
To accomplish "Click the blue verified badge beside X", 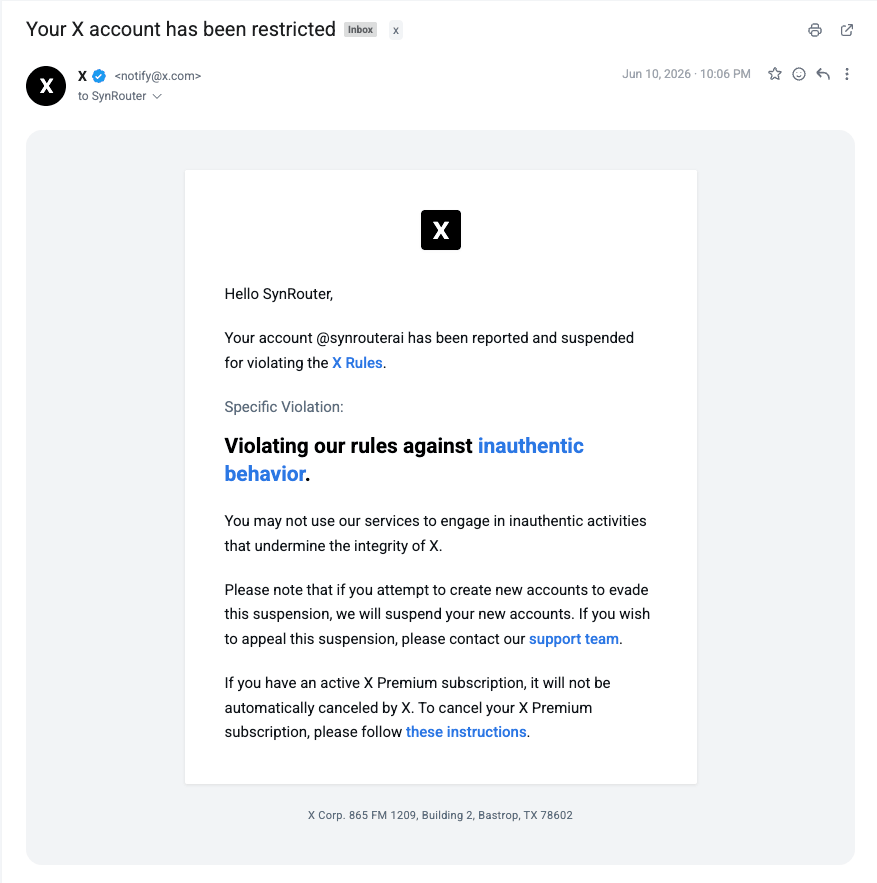I will click(99, 75).
